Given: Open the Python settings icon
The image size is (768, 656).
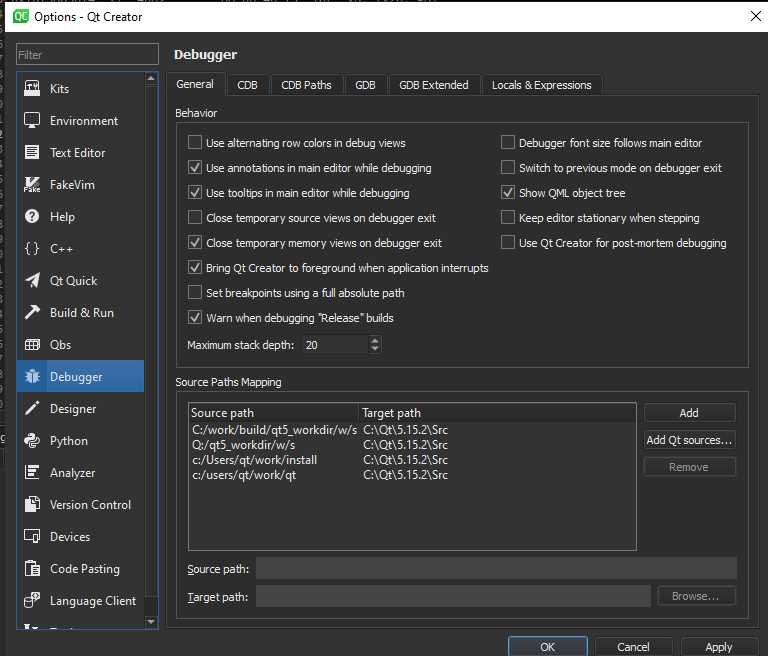Looking at the screenshot, I should 32,441.
